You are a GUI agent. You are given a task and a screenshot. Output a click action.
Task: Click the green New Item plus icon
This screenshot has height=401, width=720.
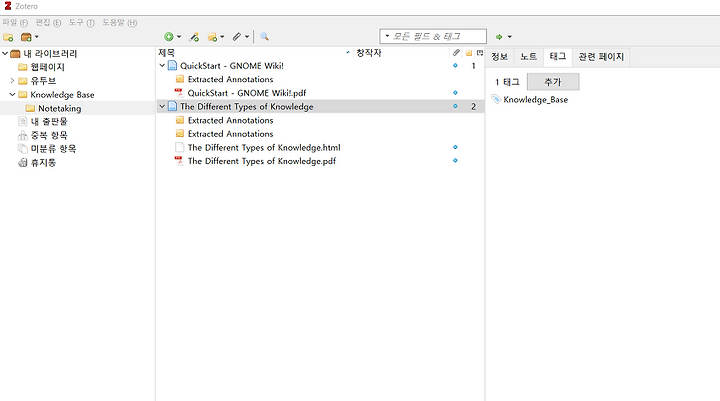coord(169,37)
